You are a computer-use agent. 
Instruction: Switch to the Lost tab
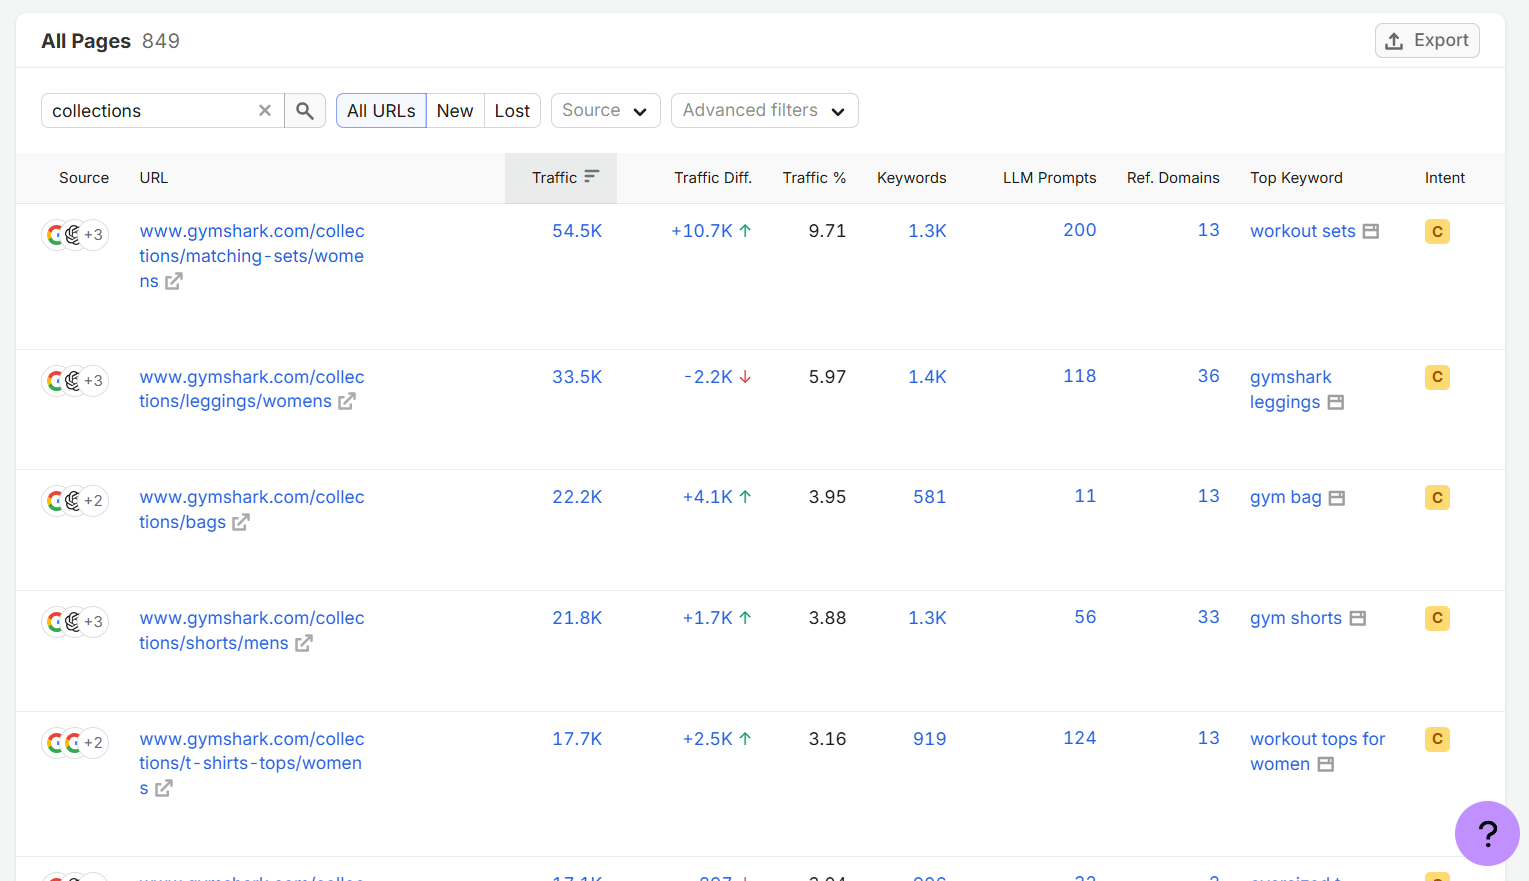tap(512, 111)
